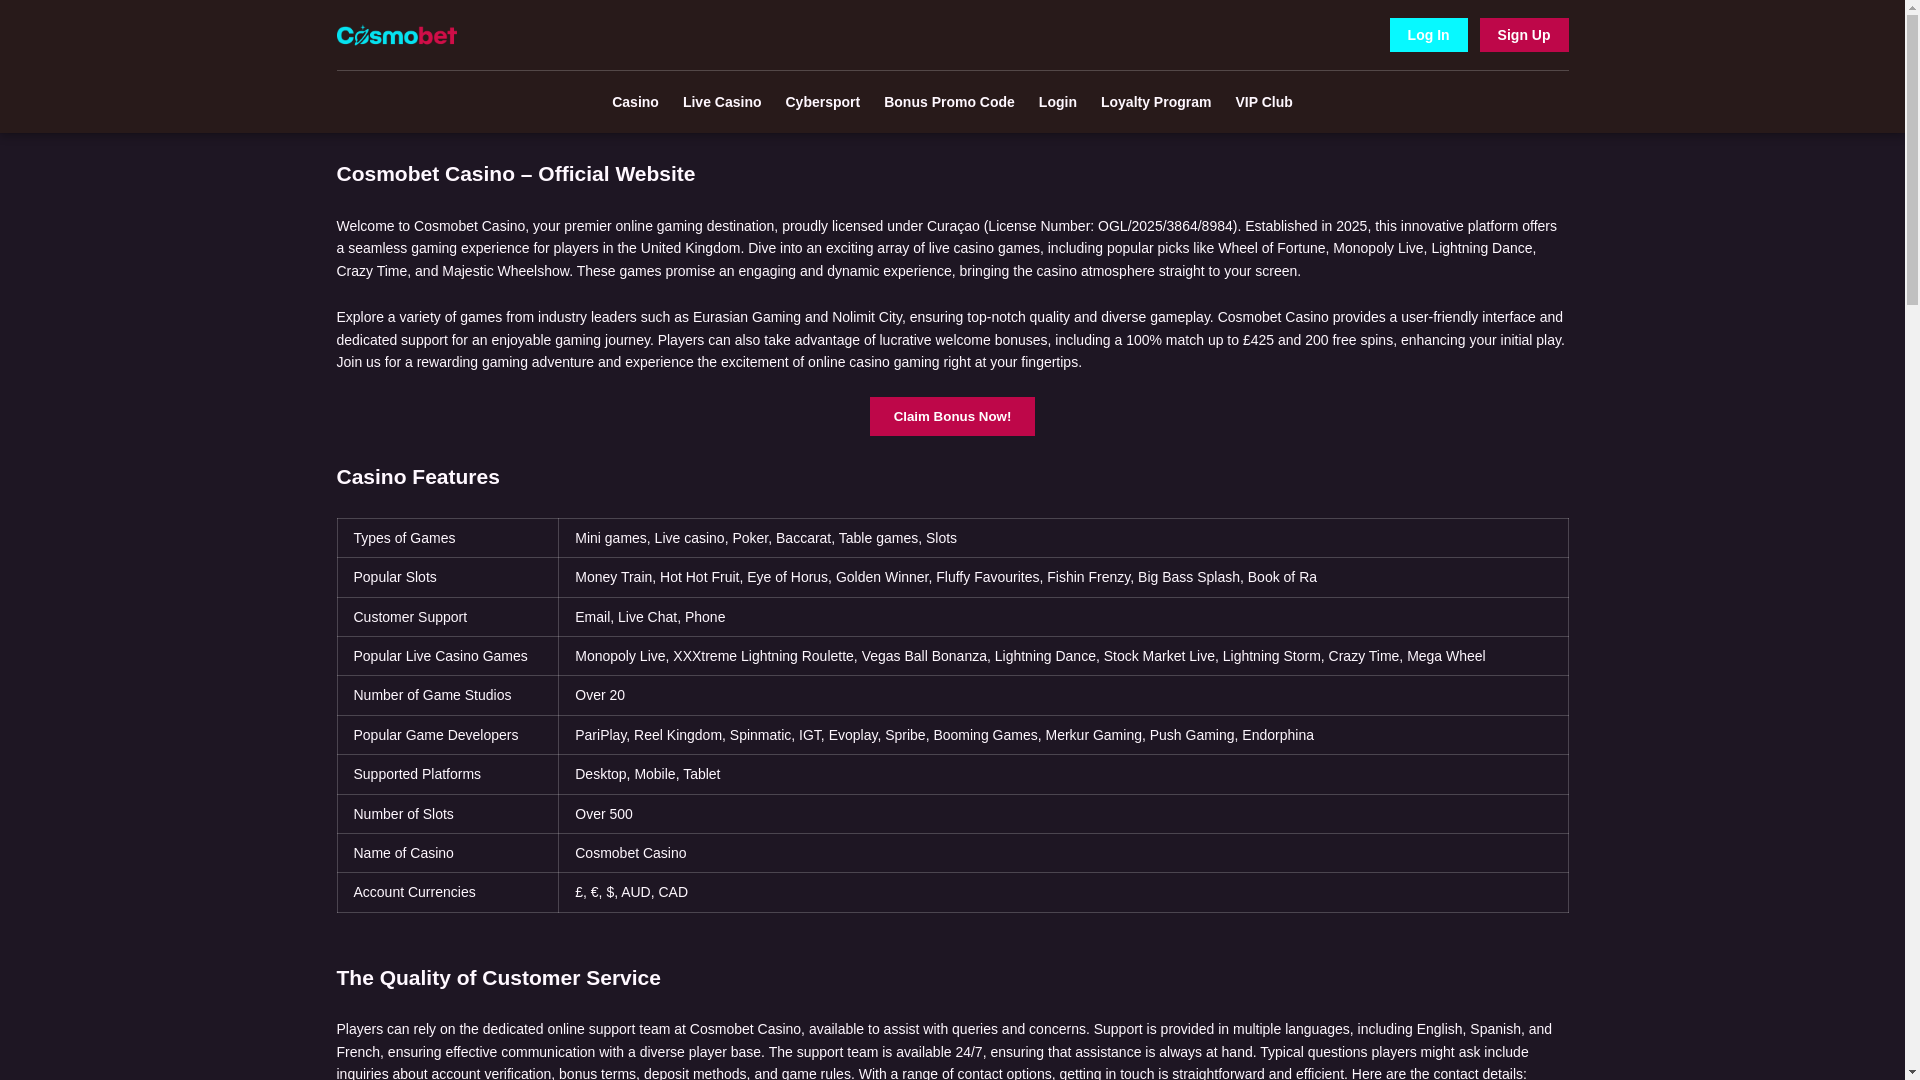Click the 'PariPlay, Reel Kingdom' developers cell
The height and width of the screenshot is (1080, 1920).
point(1063,735)
